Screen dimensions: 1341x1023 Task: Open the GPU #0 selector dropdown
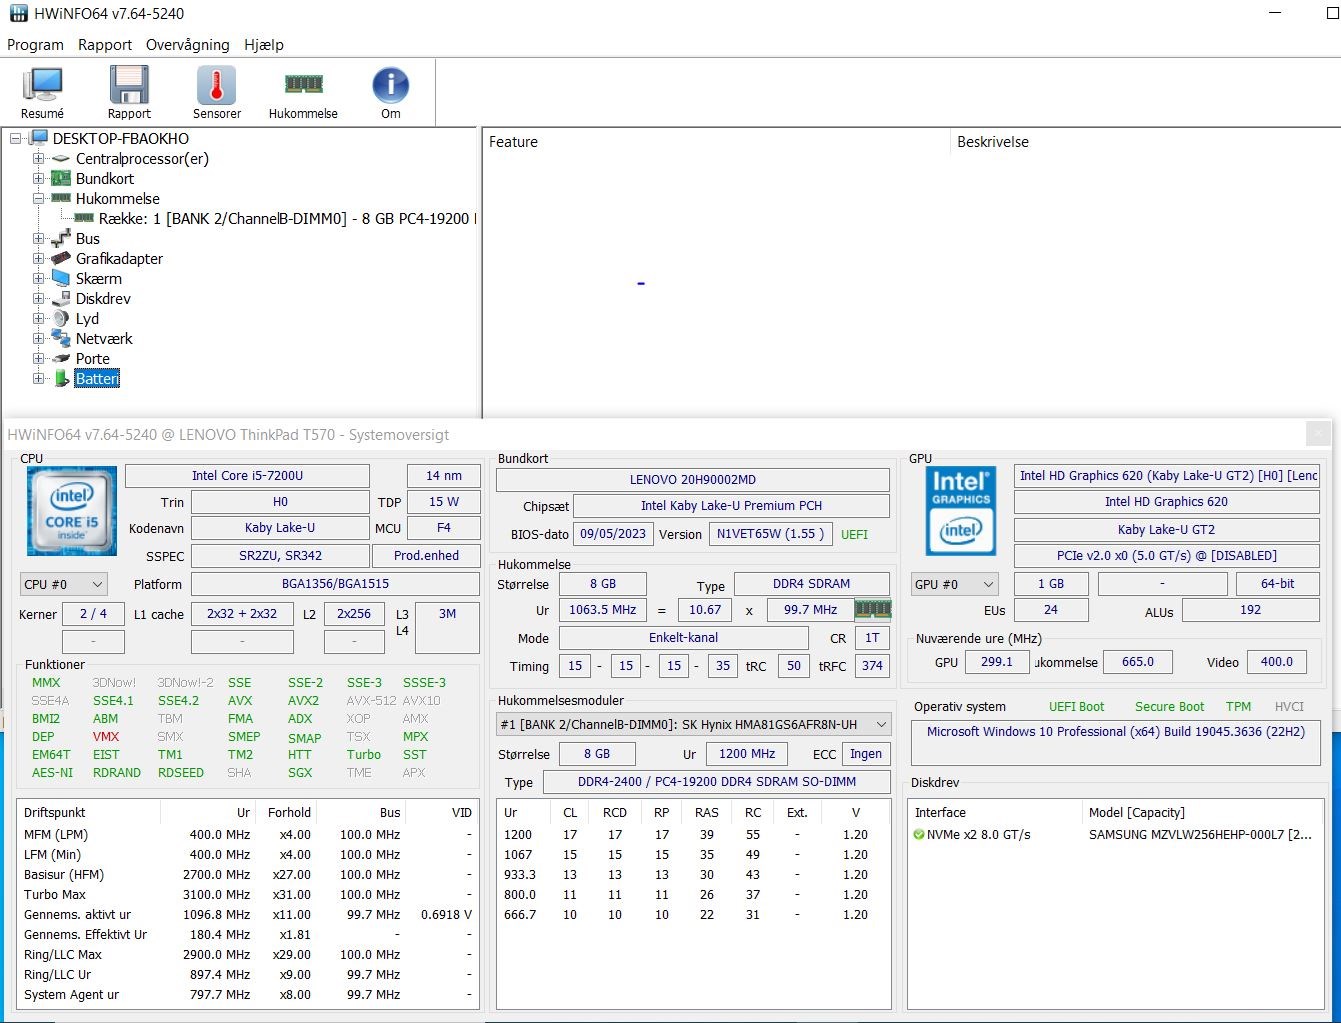[x=955, y=584]
